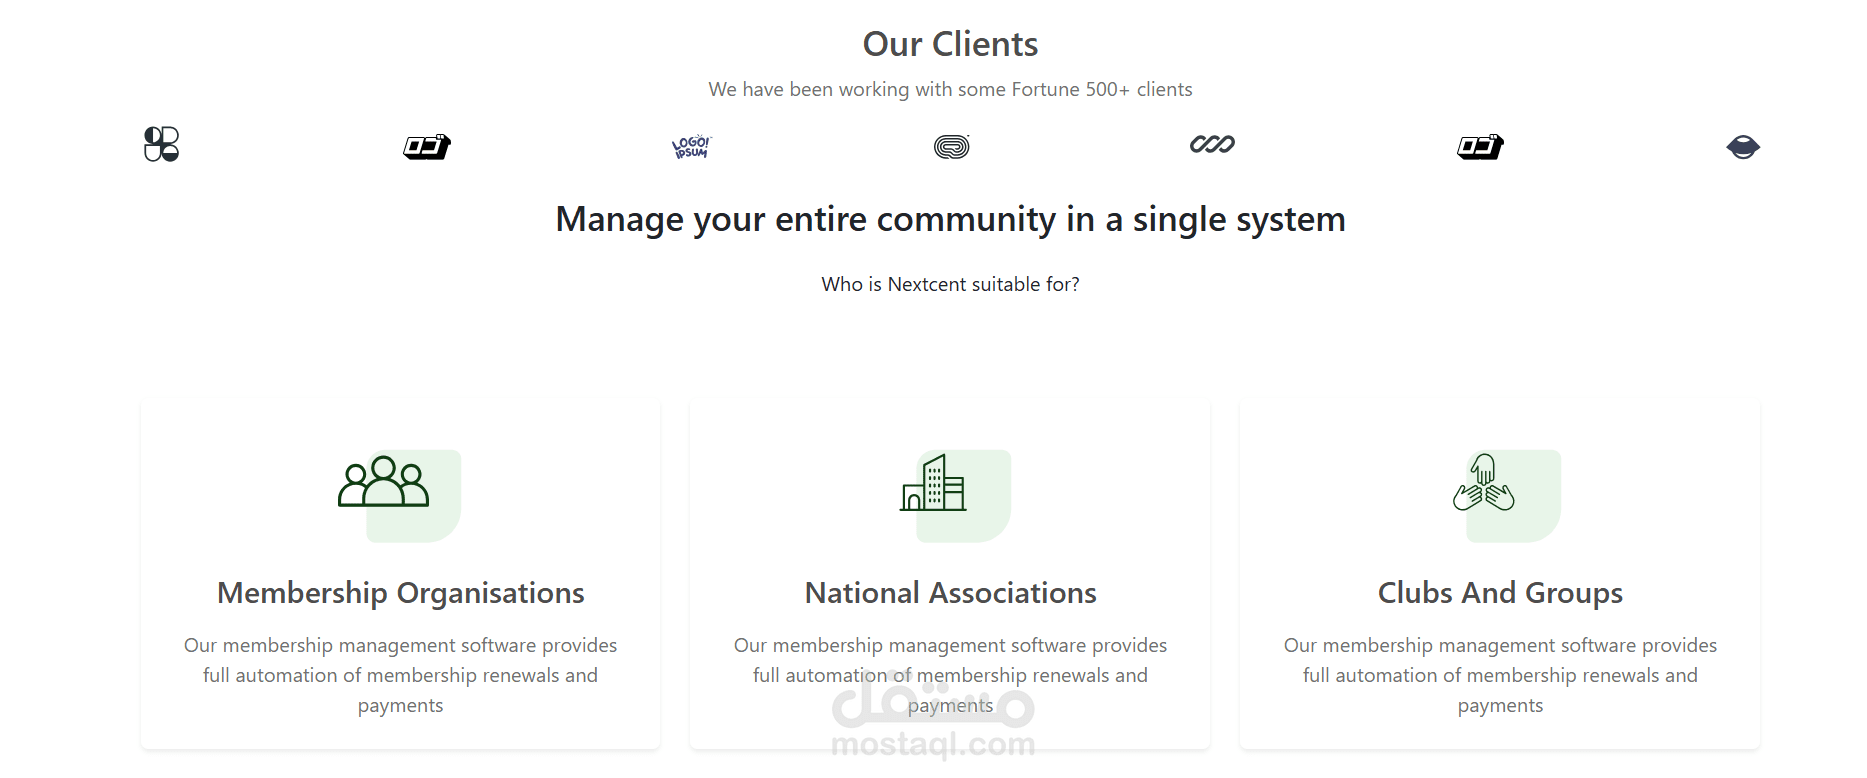Click the four-petal clover client logo
Viewport: 1867px width, 778px height.
point(161,144)
